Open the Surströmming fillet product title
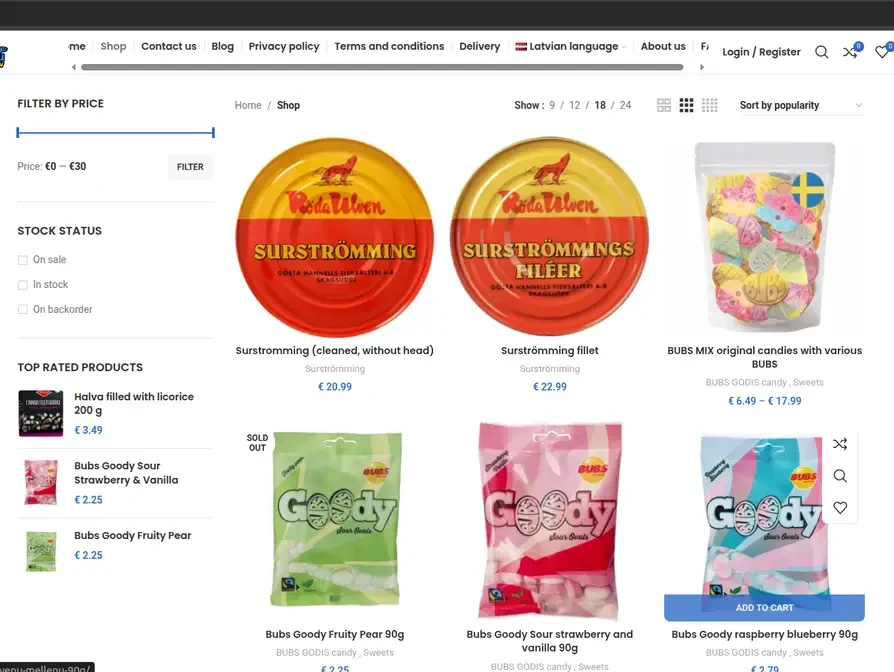894x672 pixels. point(550,351)
